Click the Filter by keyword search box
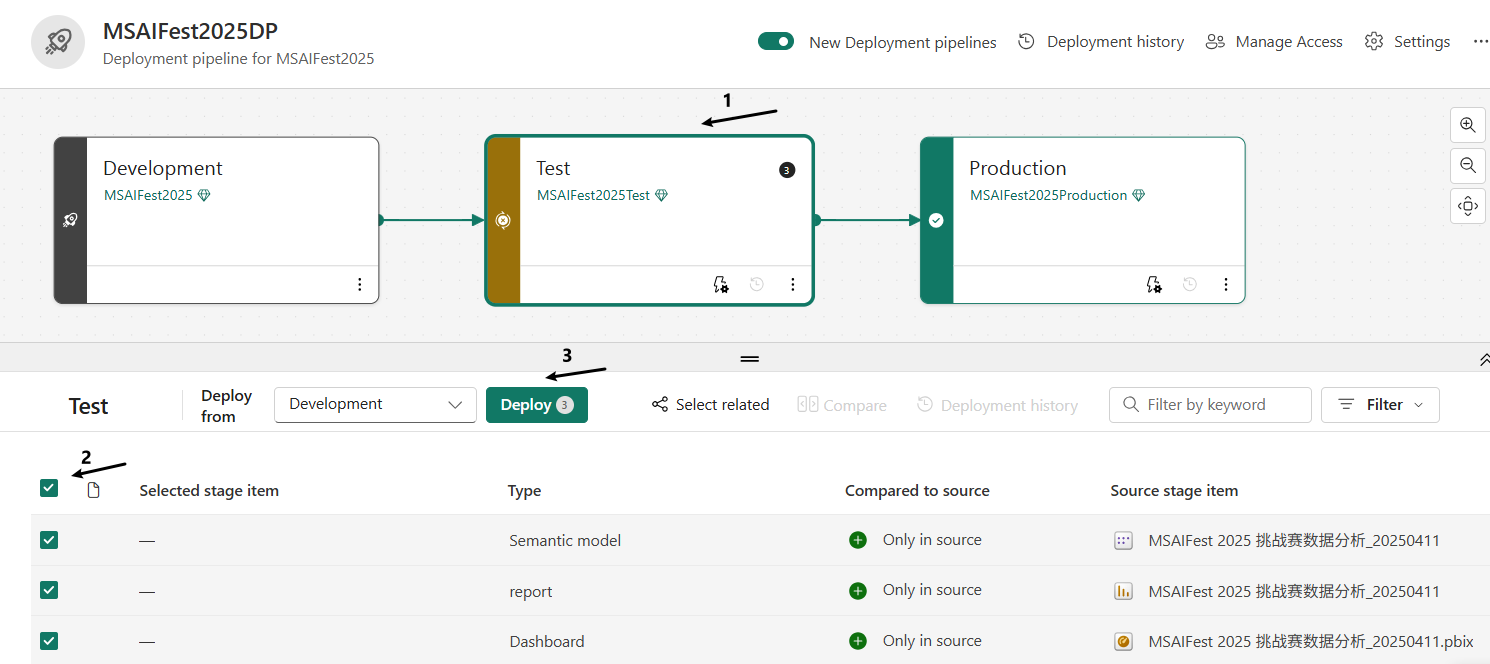The width and height of the screenshot is (1490, 664). (1210, 405)
